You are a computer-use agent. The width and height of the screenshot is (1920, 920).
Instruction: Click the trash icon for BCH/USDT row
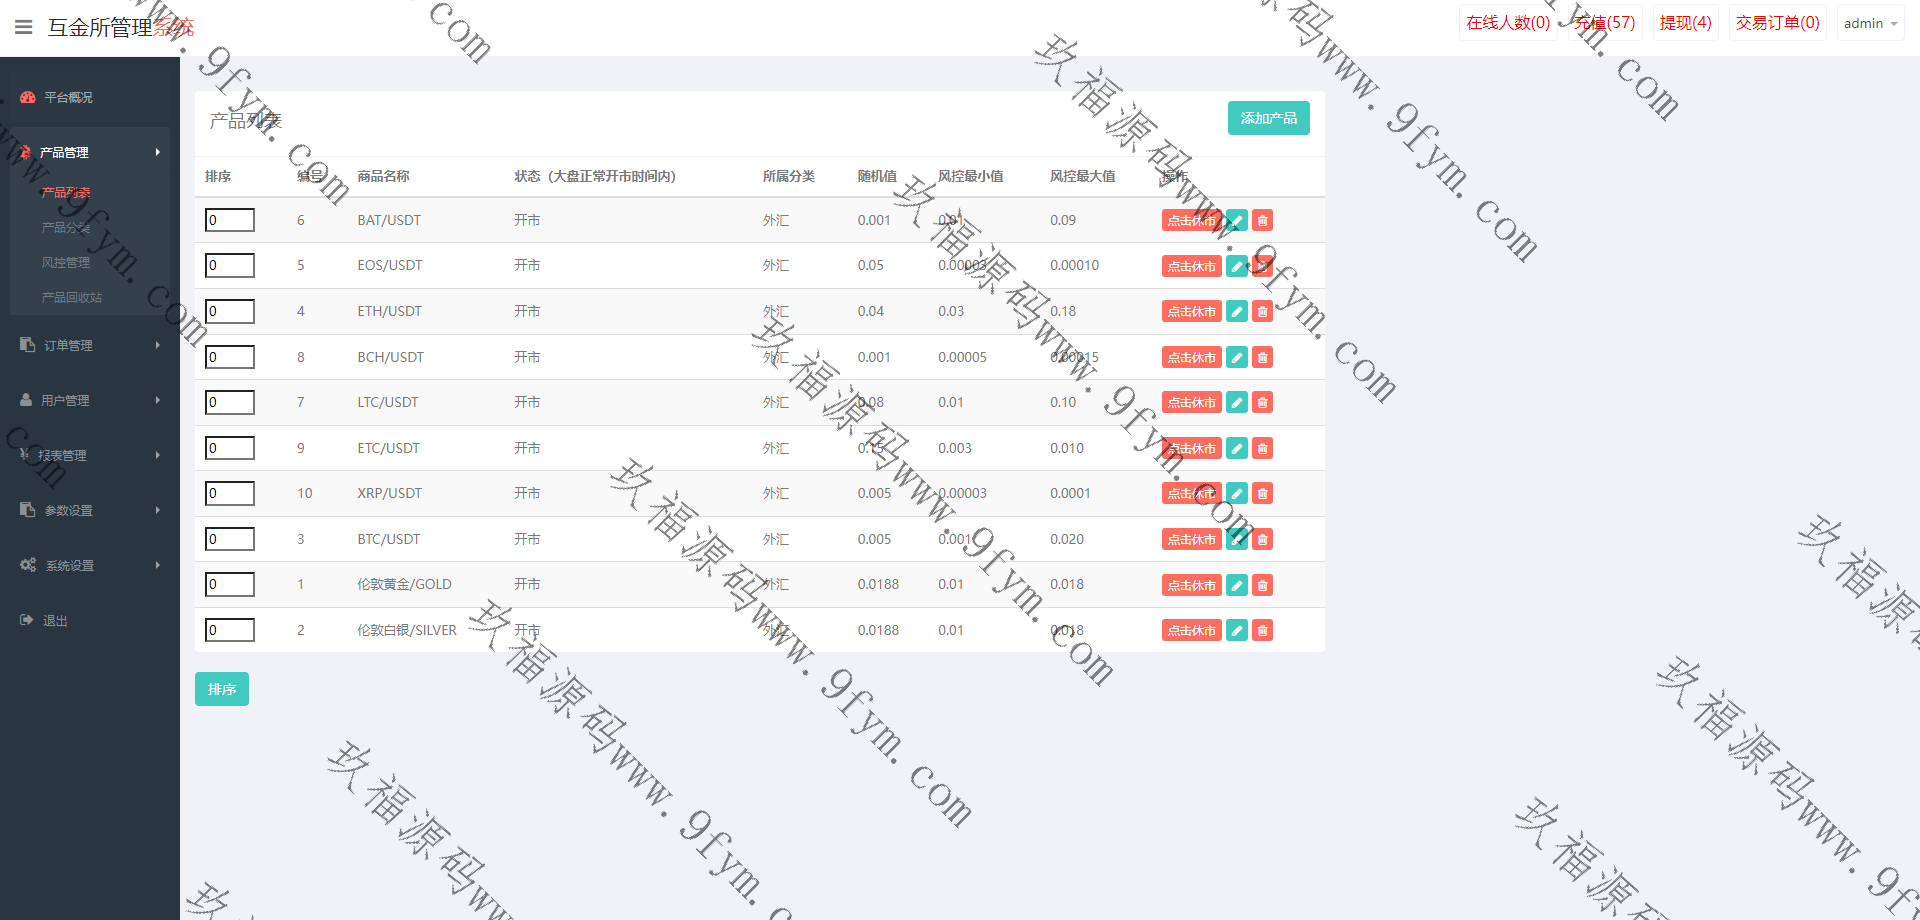[x=1263, y=358]
